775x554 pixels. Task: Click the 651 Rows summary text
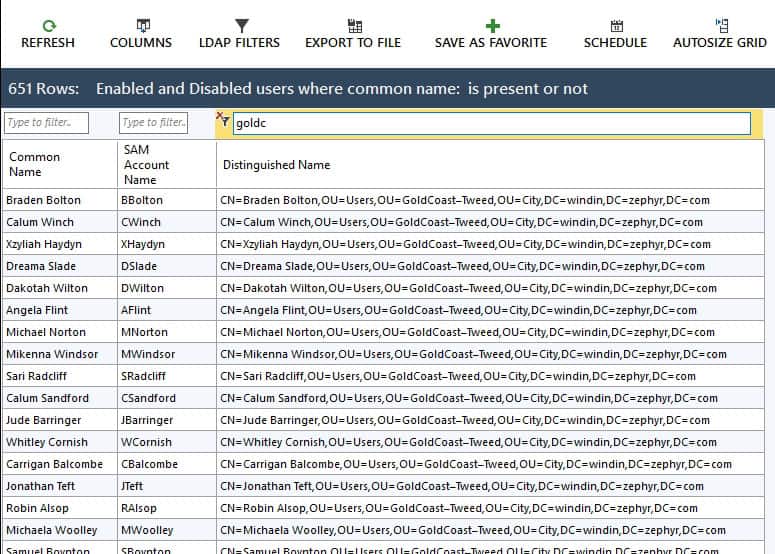pyautogui.click(x=43, y=88)
